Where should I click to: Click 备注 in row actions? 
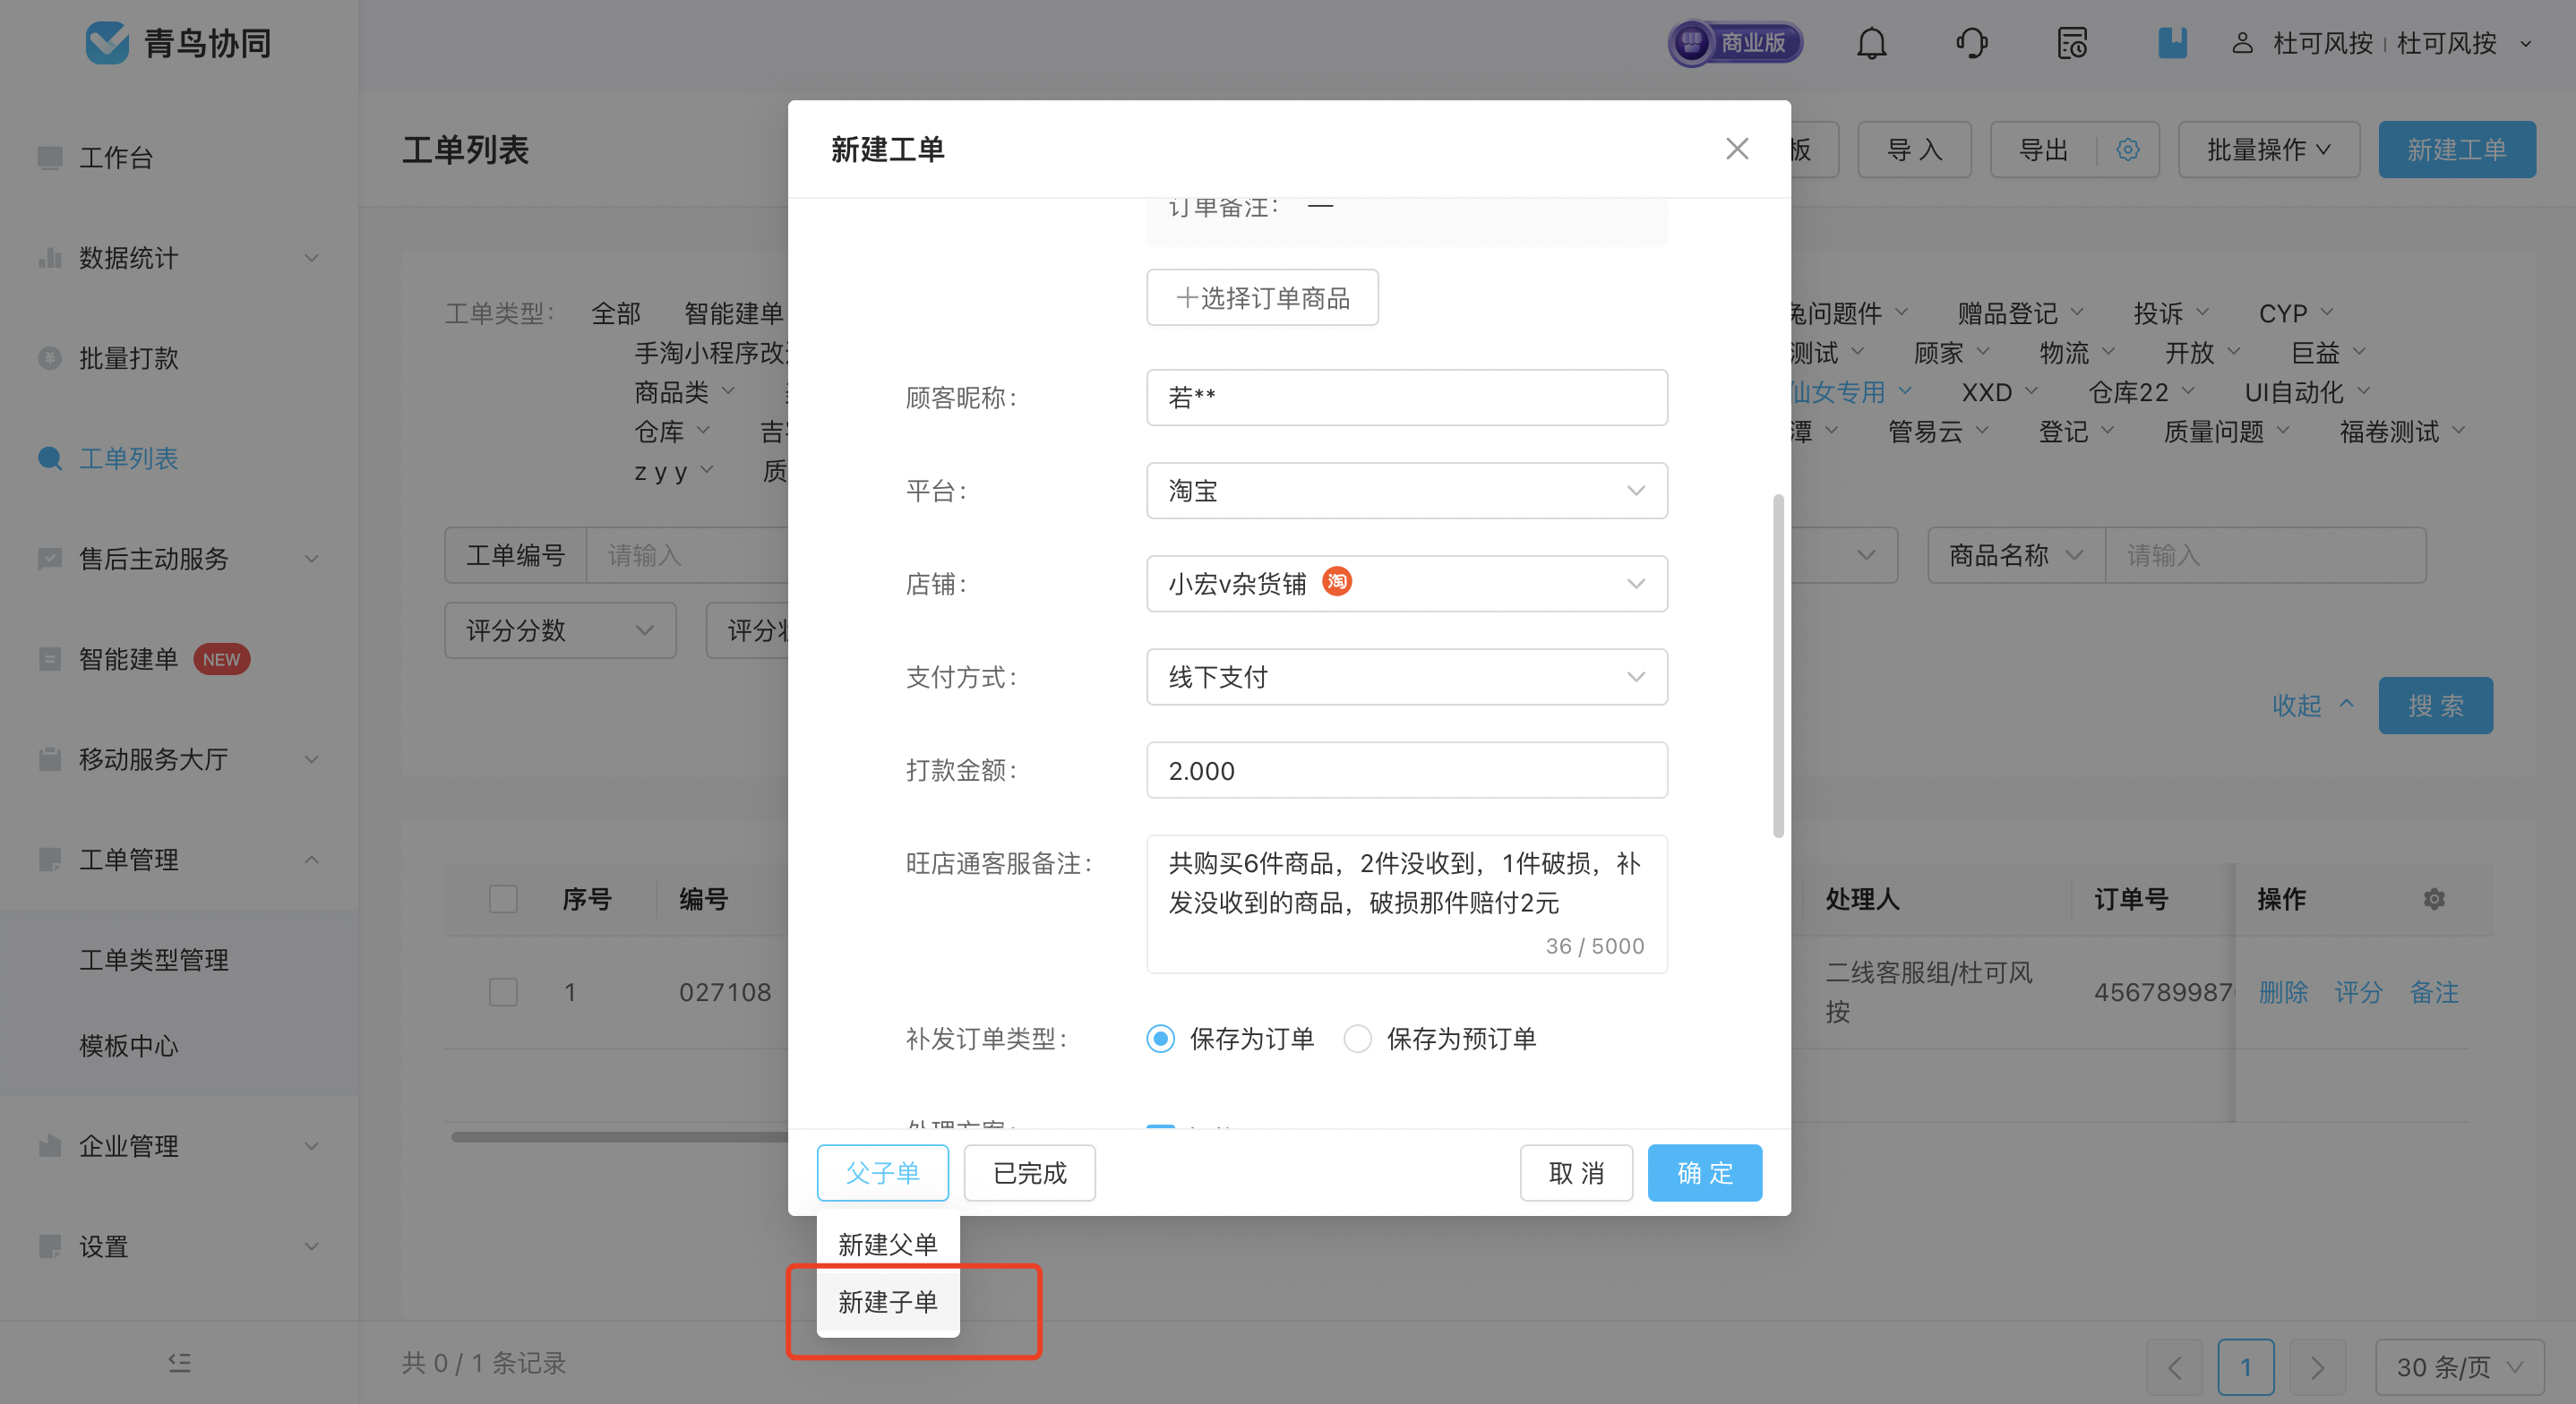pos(2434,992)
